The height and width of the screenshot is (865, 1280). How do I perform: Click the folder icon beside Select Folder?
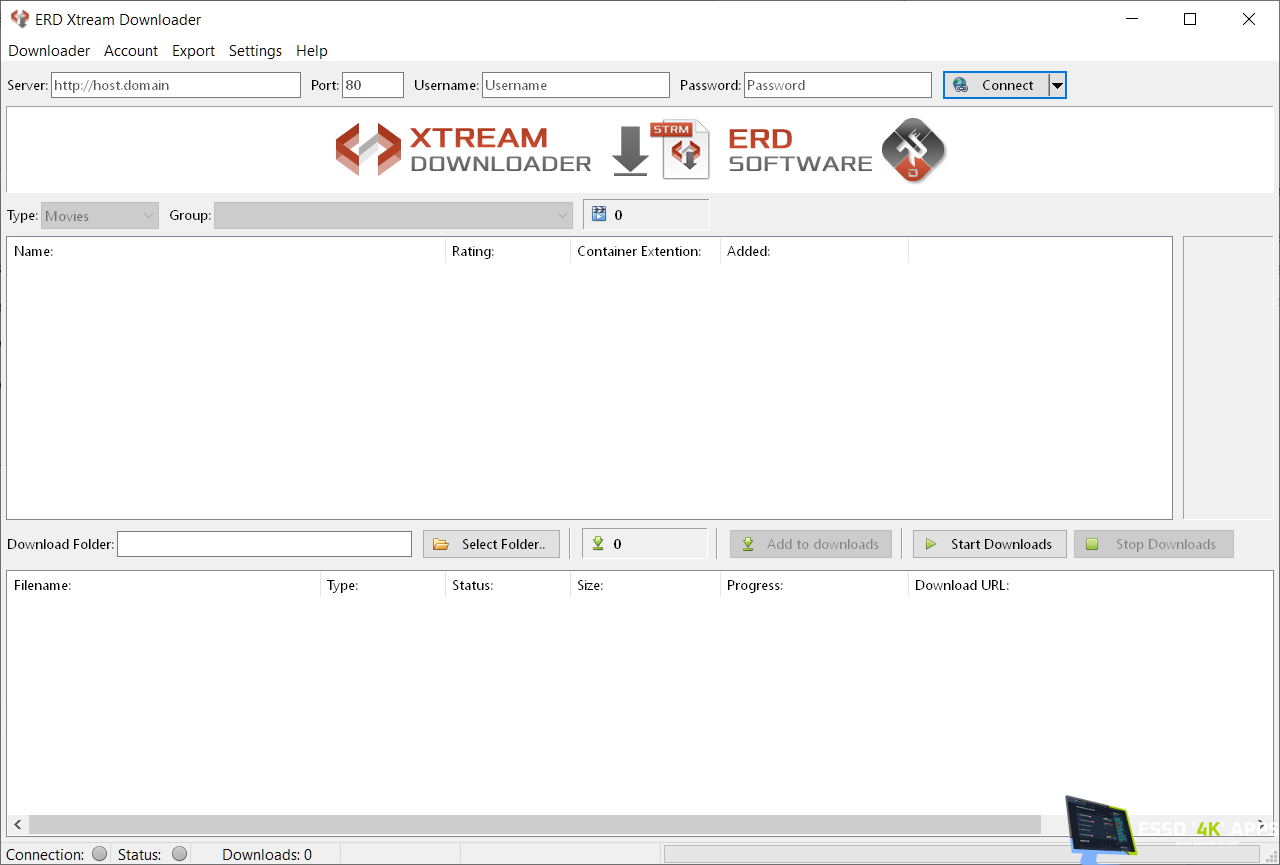click(x=440, y=543)
